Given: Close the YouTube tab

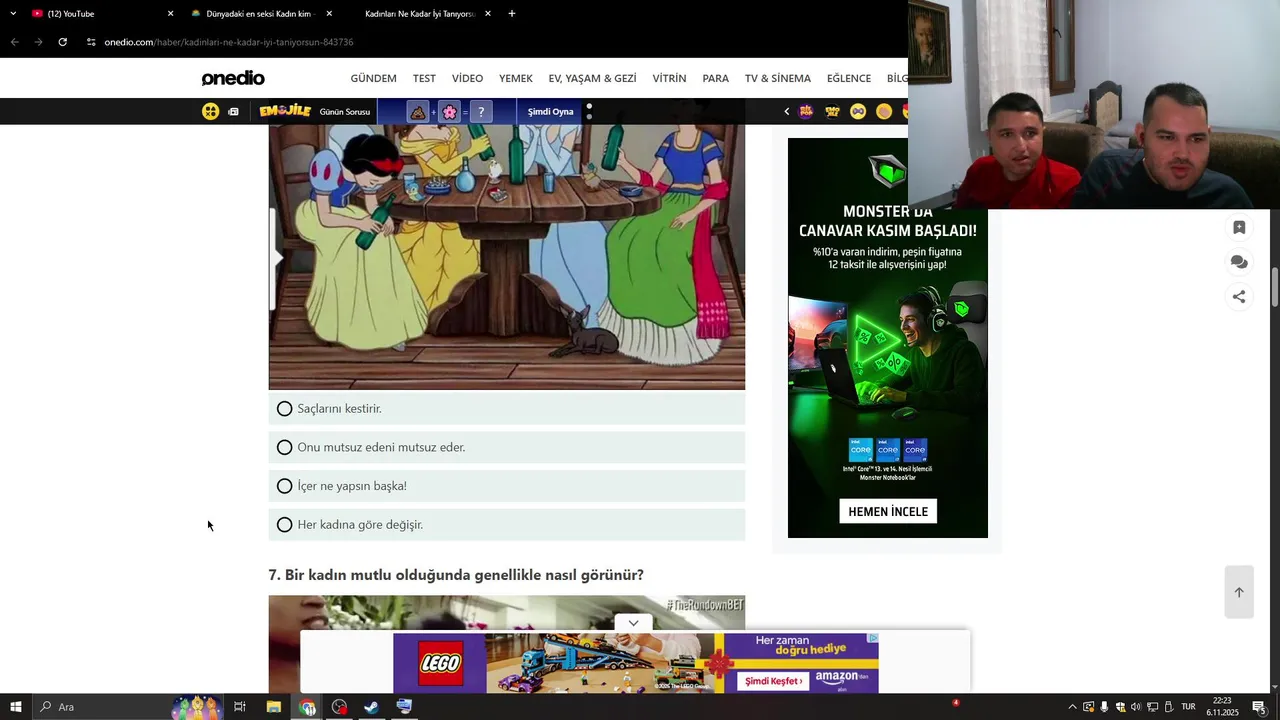Looking at the screenshot, I should coord(170,14).
